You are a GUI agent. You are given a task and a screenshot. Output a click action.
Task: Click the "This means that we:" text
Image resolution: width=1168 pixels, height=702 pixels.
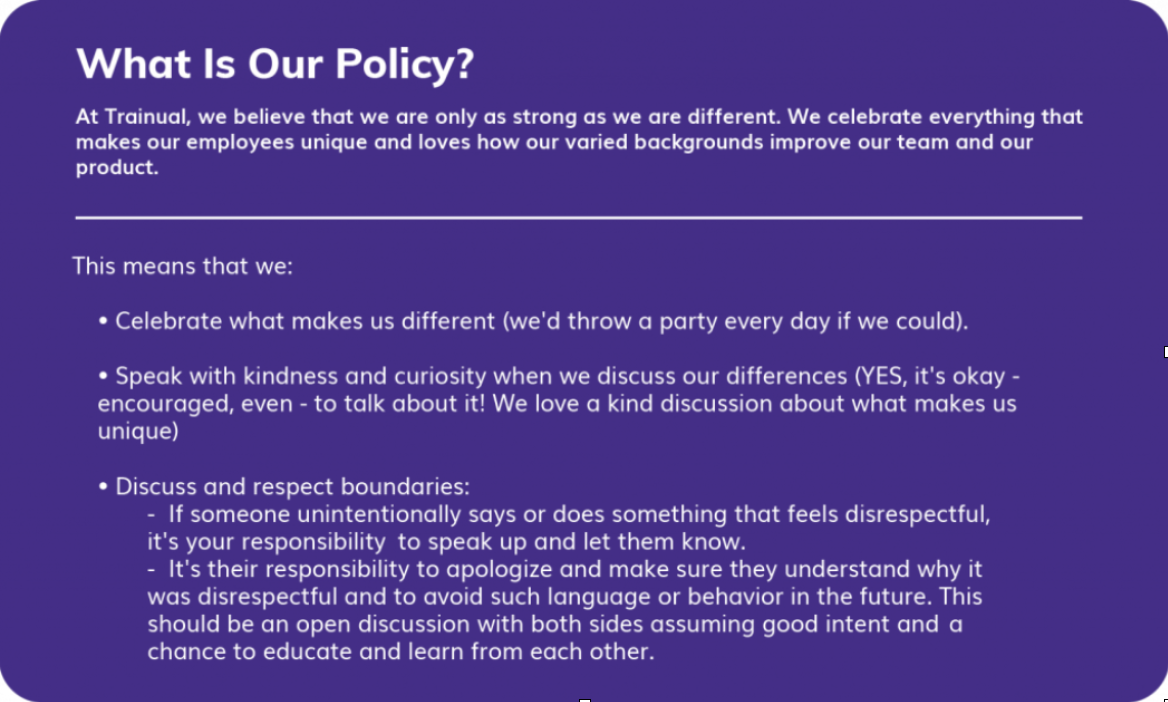182,267
